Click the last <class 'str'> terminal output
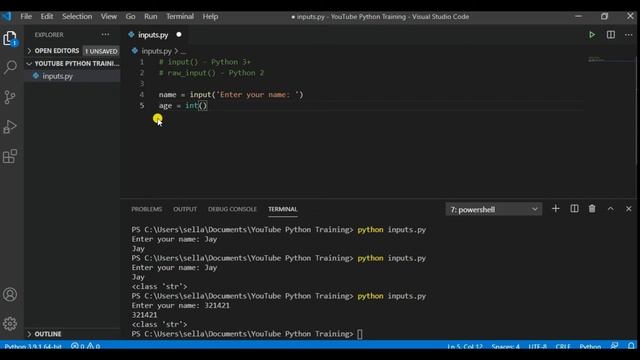This screenshot has height=360, width=640. click(x=160, y=324)
